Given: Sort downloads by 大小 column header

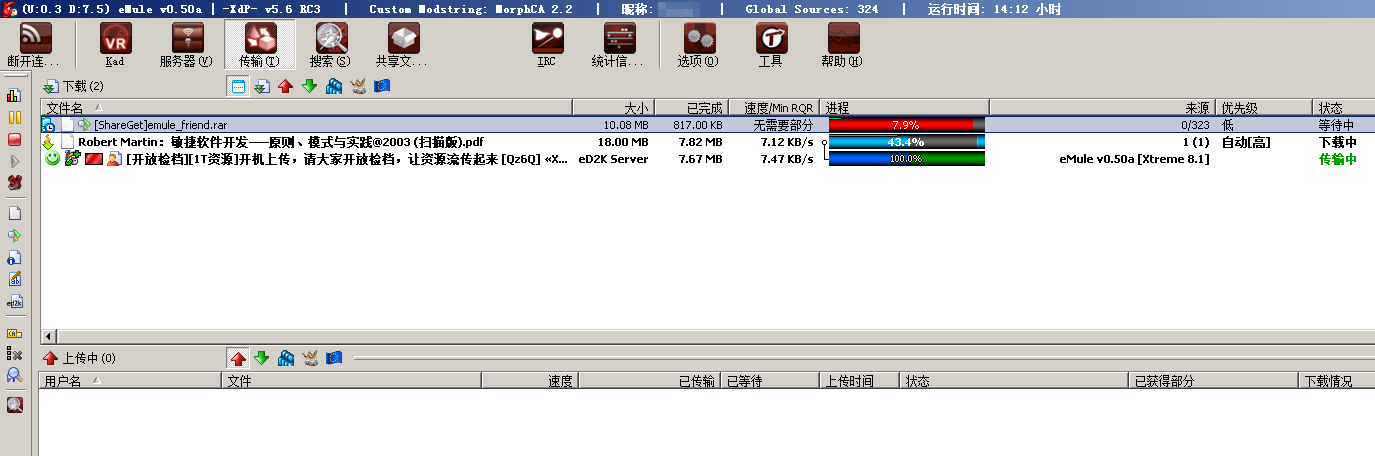Looking at the screenshot, I should (x=613, y=107).
